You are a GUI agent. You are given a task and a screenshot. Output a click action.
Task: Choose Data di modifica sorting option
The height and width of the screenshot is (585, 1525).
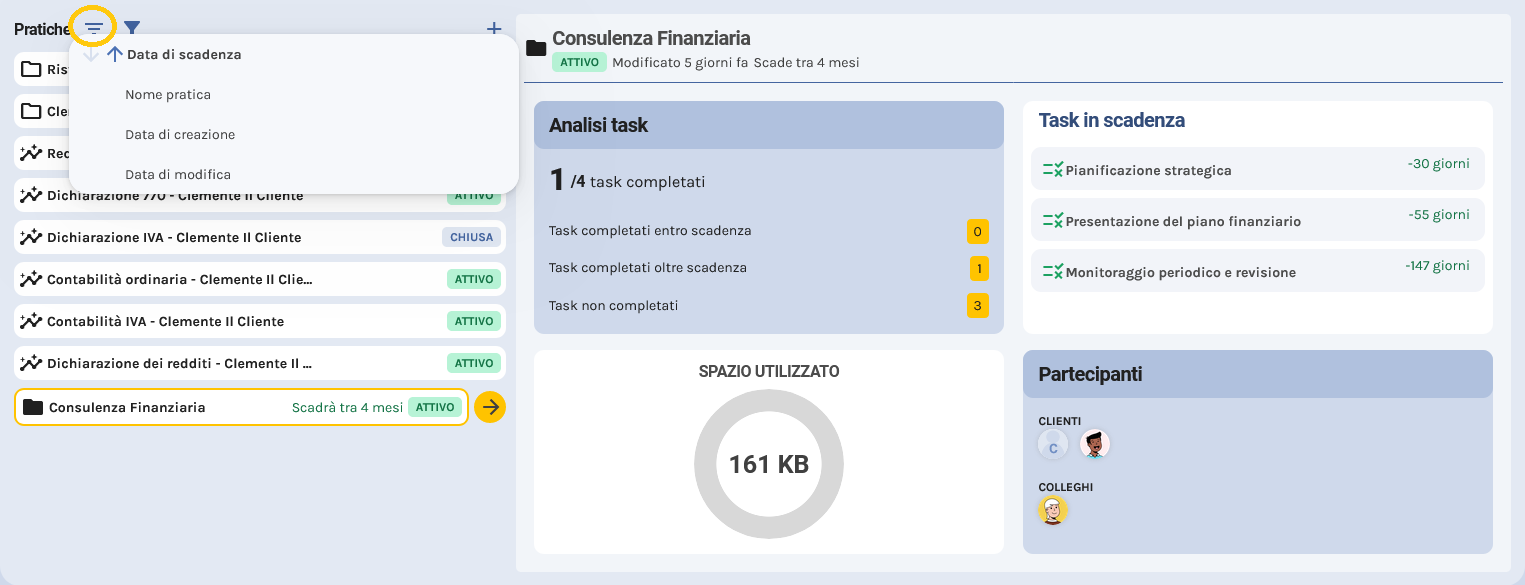click(178, 175)
